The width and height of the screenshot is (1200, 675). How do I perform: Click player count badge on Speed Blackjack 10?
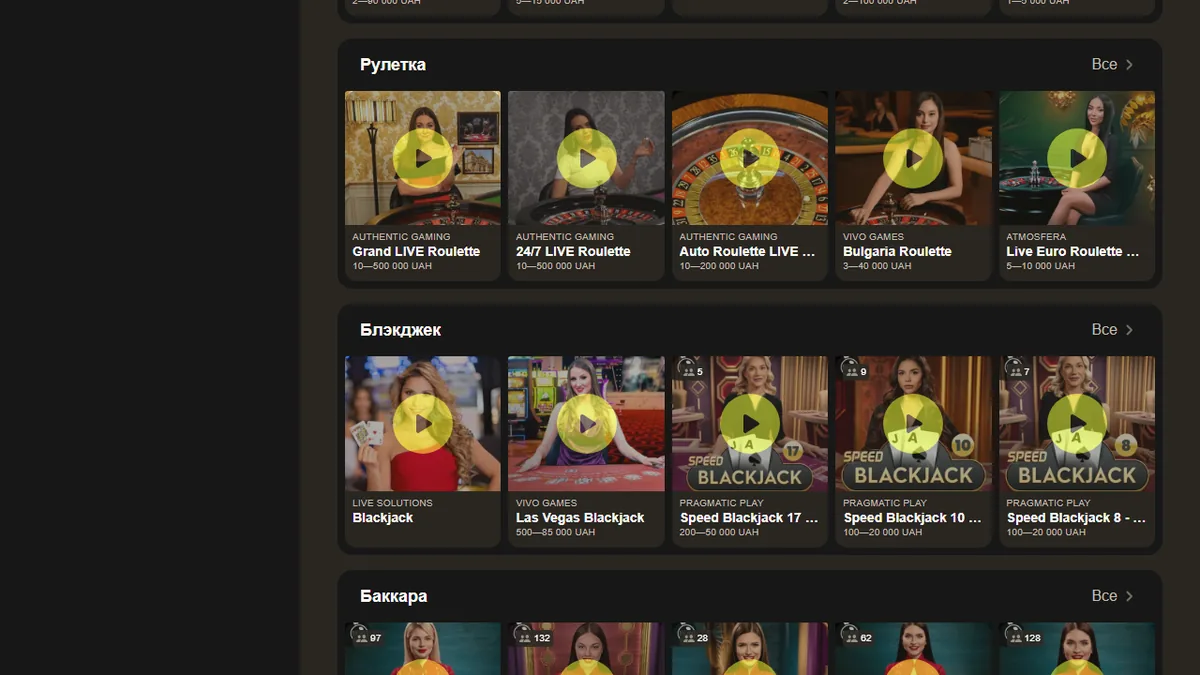click(855, 371)
